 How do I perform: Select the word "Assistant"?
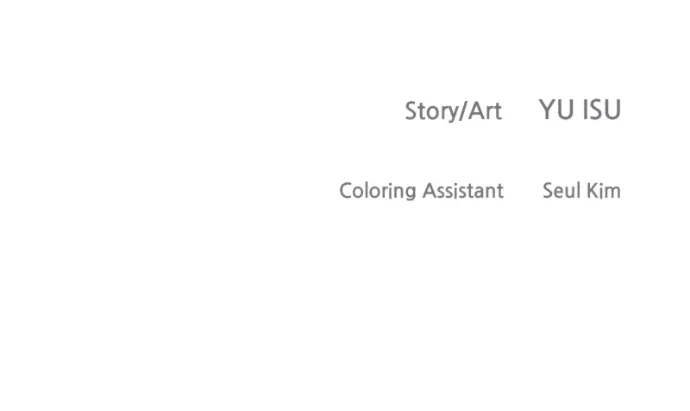[463, 190]
